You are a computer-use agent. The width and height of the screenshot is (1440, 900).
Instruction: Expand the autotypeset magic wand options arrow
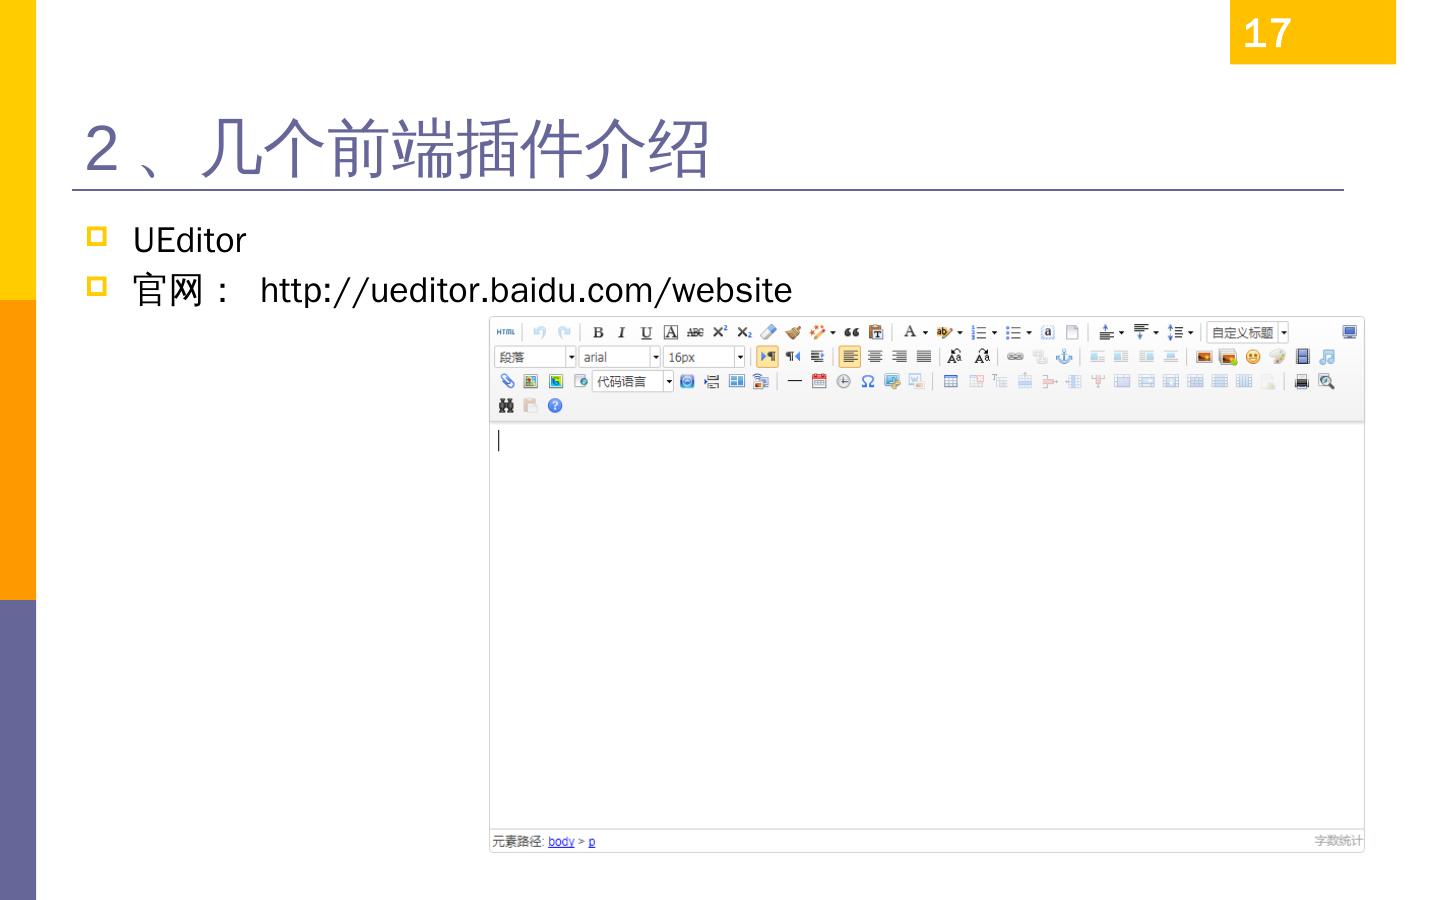833,333
